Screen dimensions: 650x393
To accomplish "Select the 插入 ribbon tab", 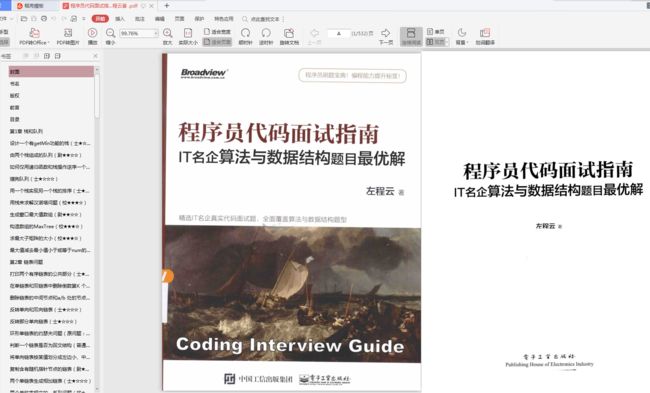I will tap(120, 19).
